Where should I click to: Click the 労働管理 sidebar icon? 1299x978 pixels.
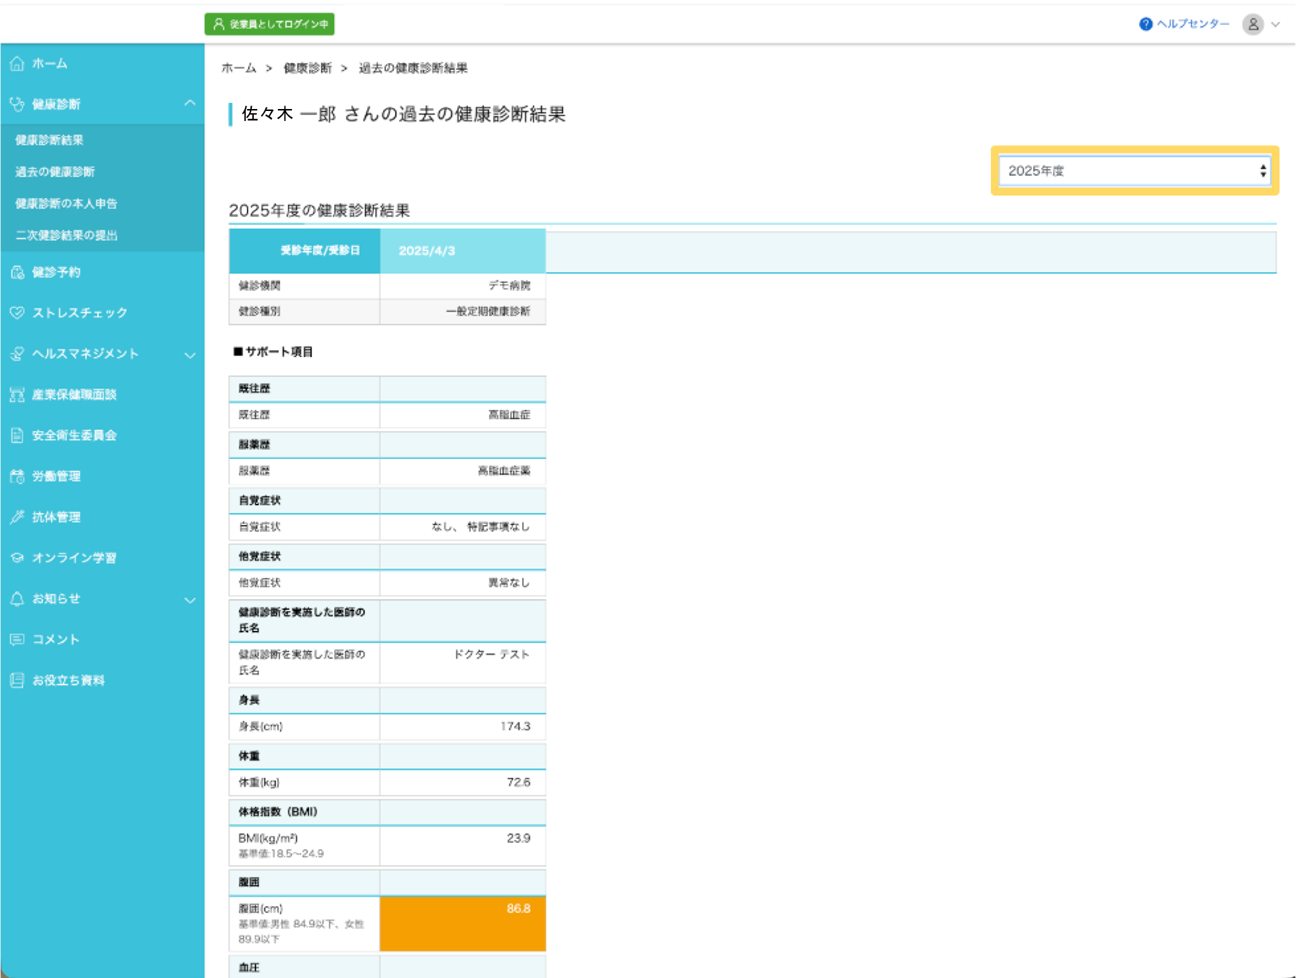17,476
